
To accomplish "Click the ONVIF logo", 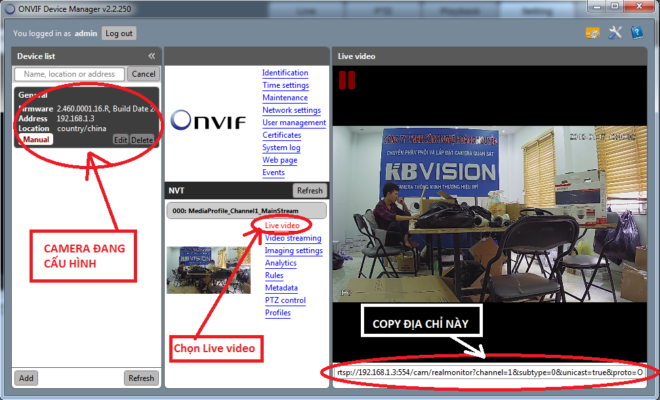I will tap(208, 120).
